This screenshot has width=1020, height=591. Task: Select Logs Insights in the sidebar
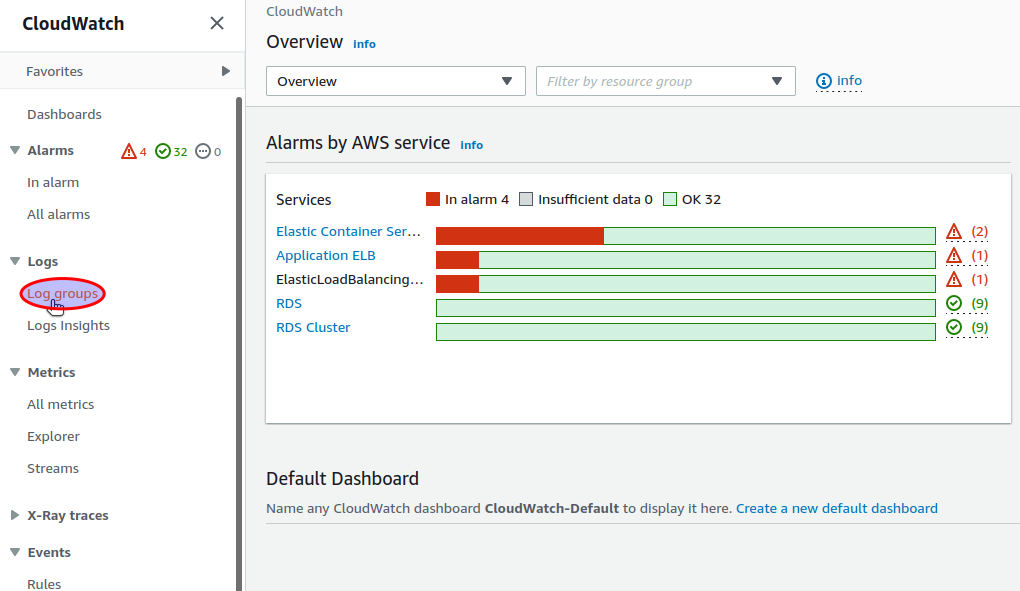(x=68, y=325)
